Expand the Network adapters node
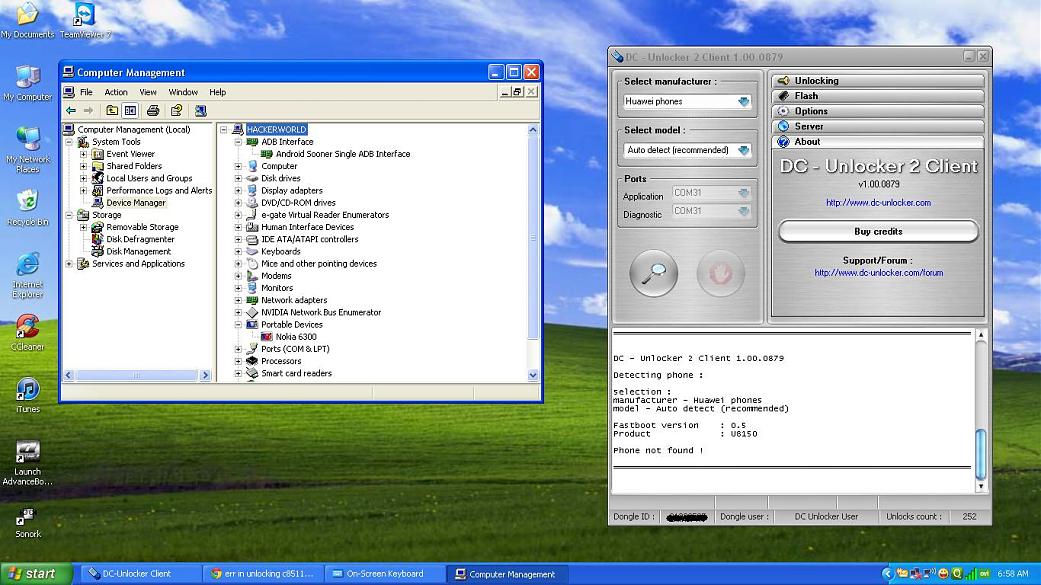This screenshot has width=1041, height=585. [x=238, y=300]
